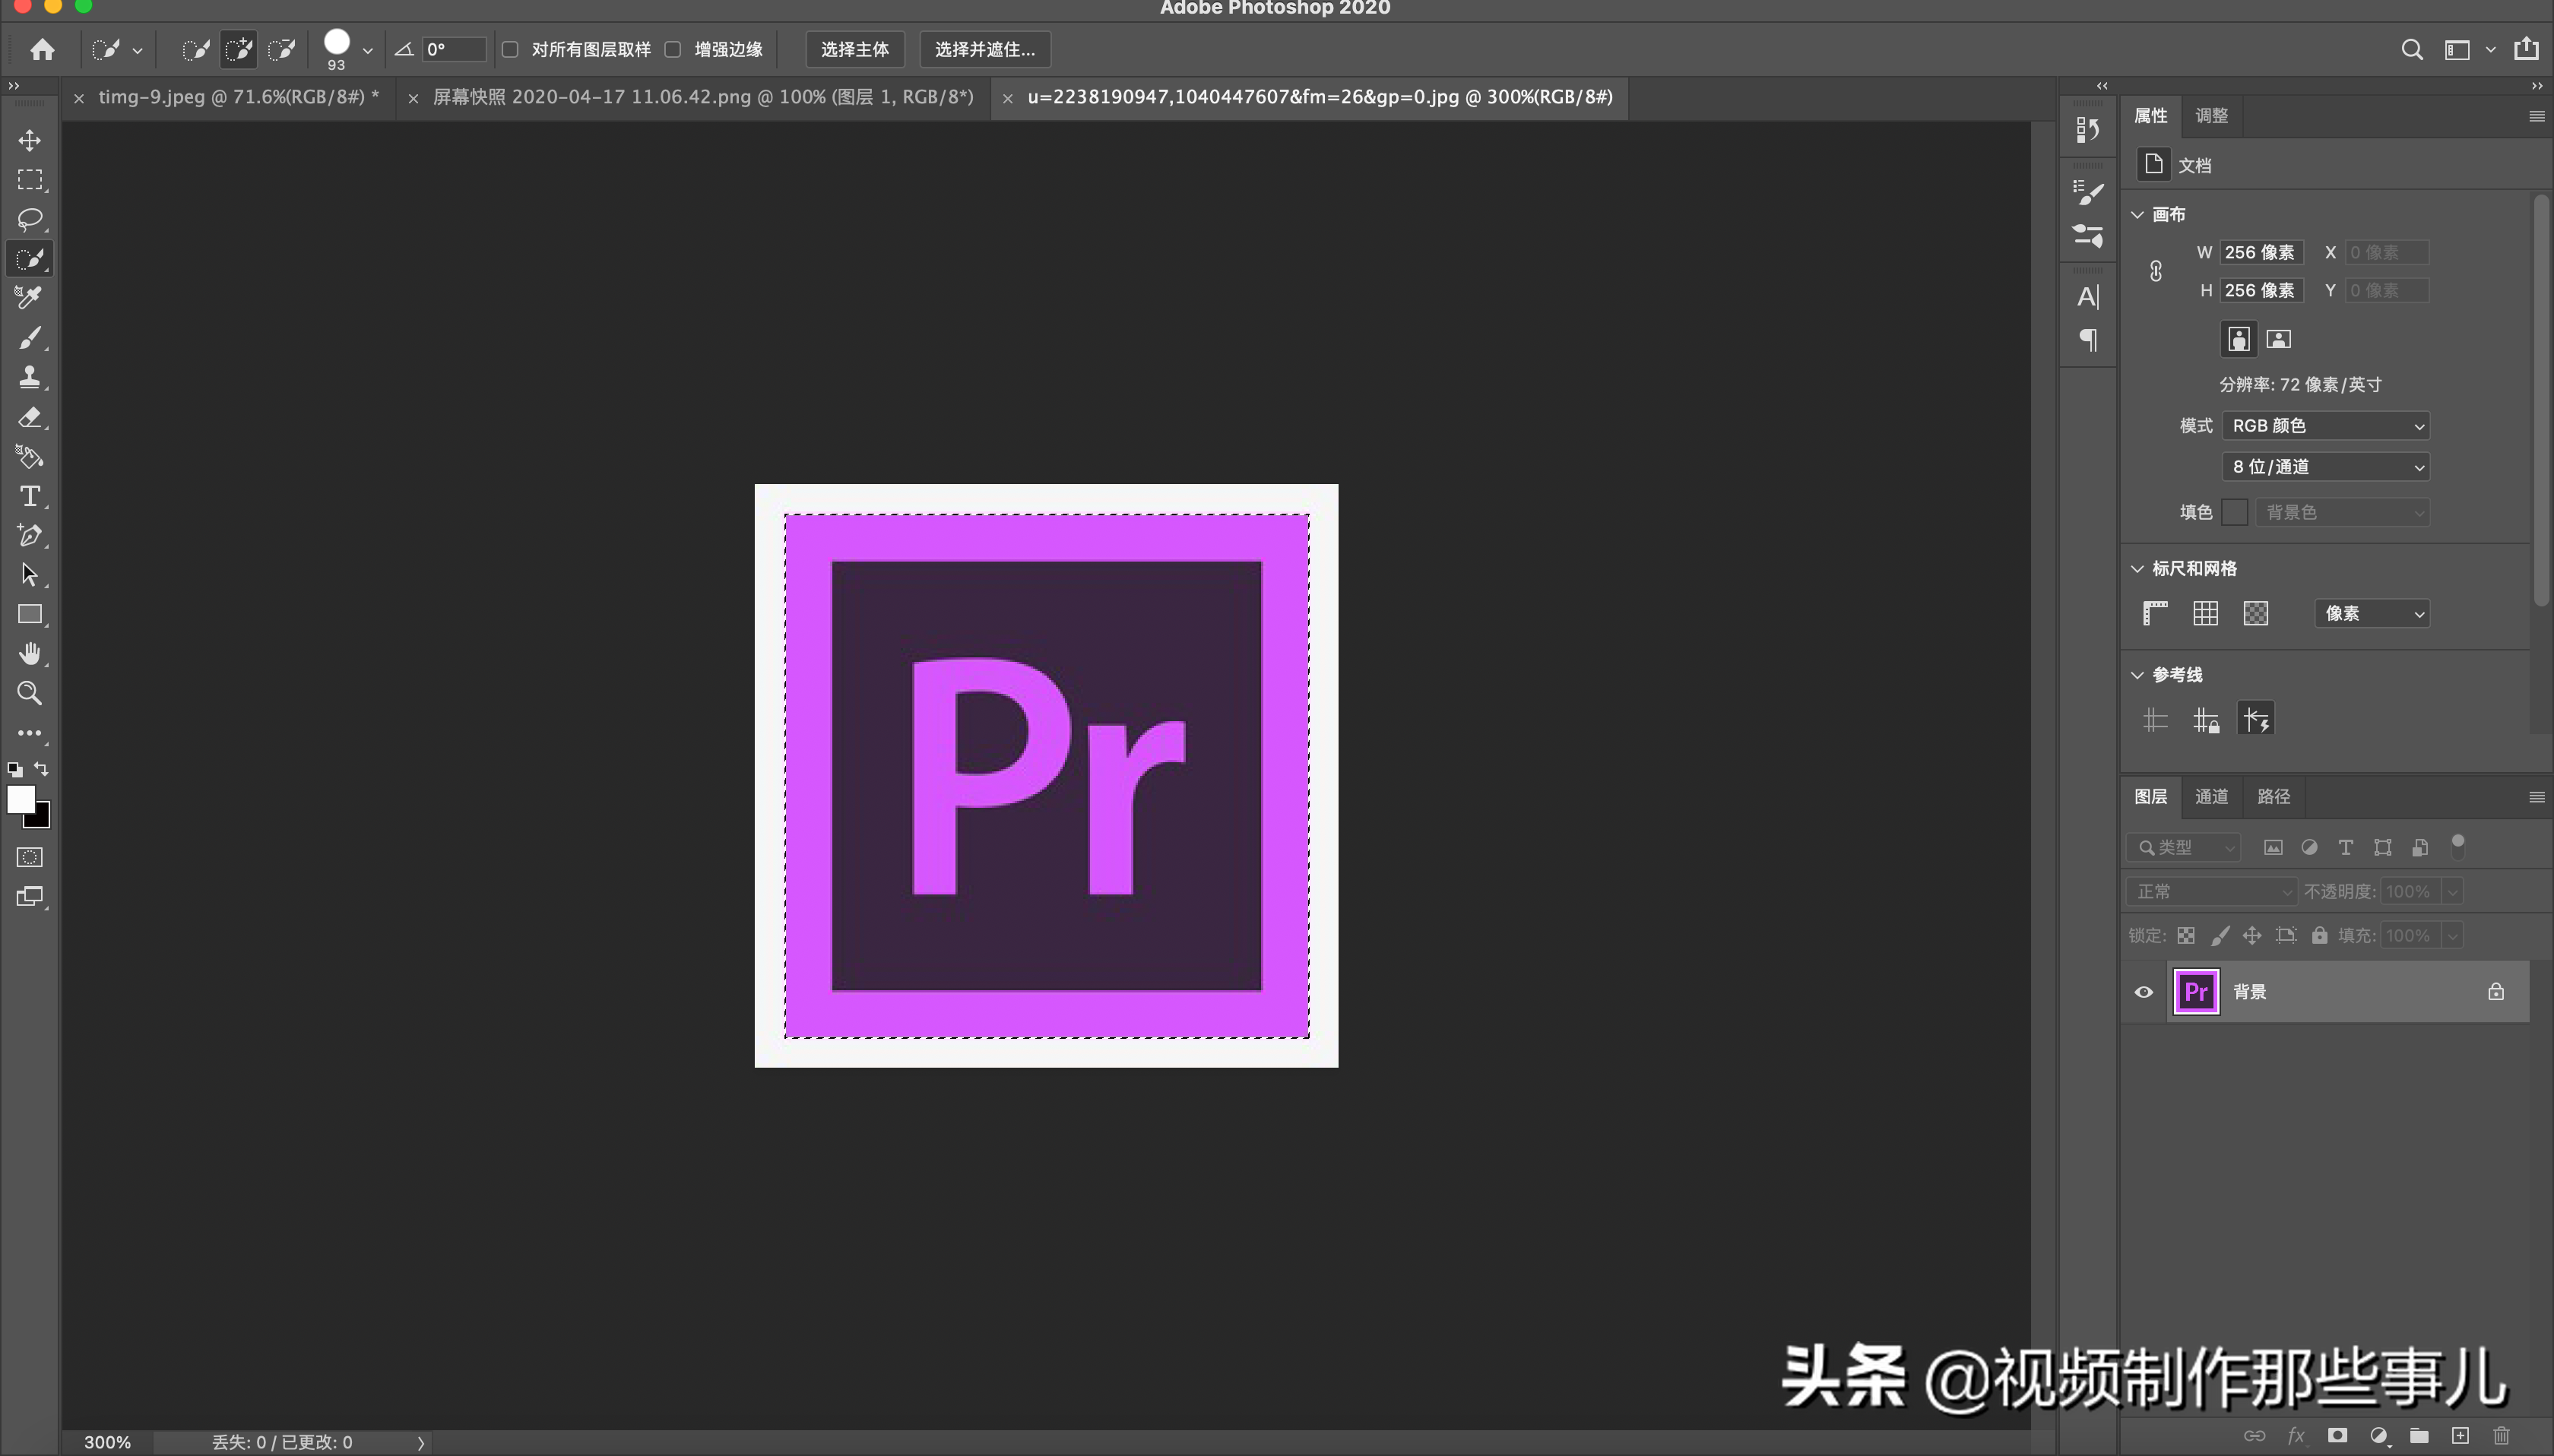Select the Lasso tool
The image size is (2554, 1456).
pos(30,219)
